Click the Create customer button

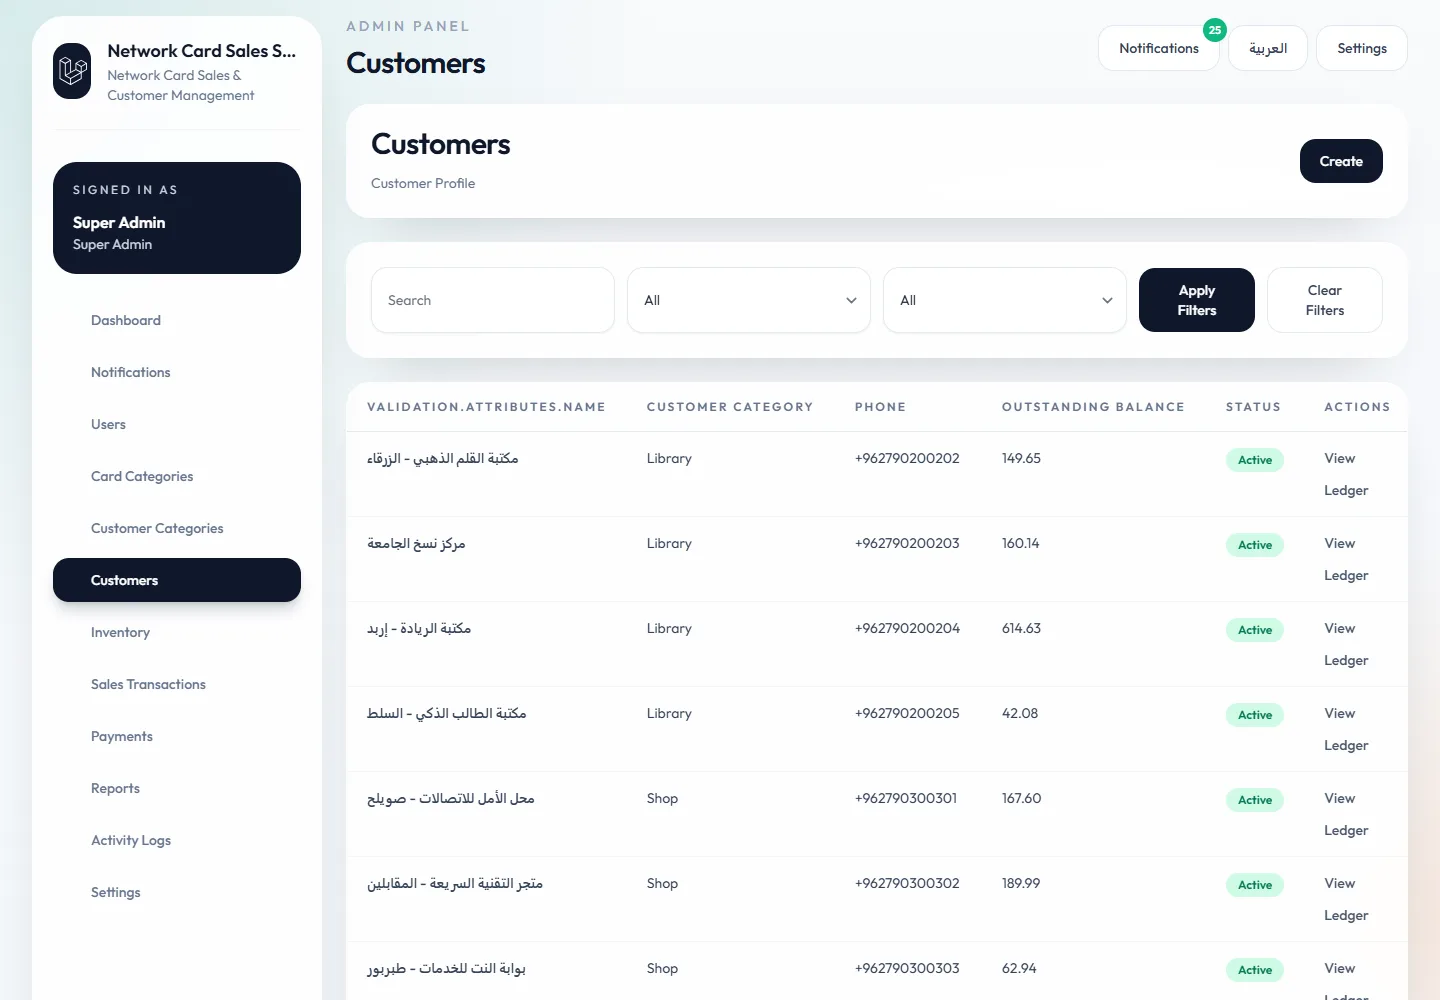tap(1341, 161)
